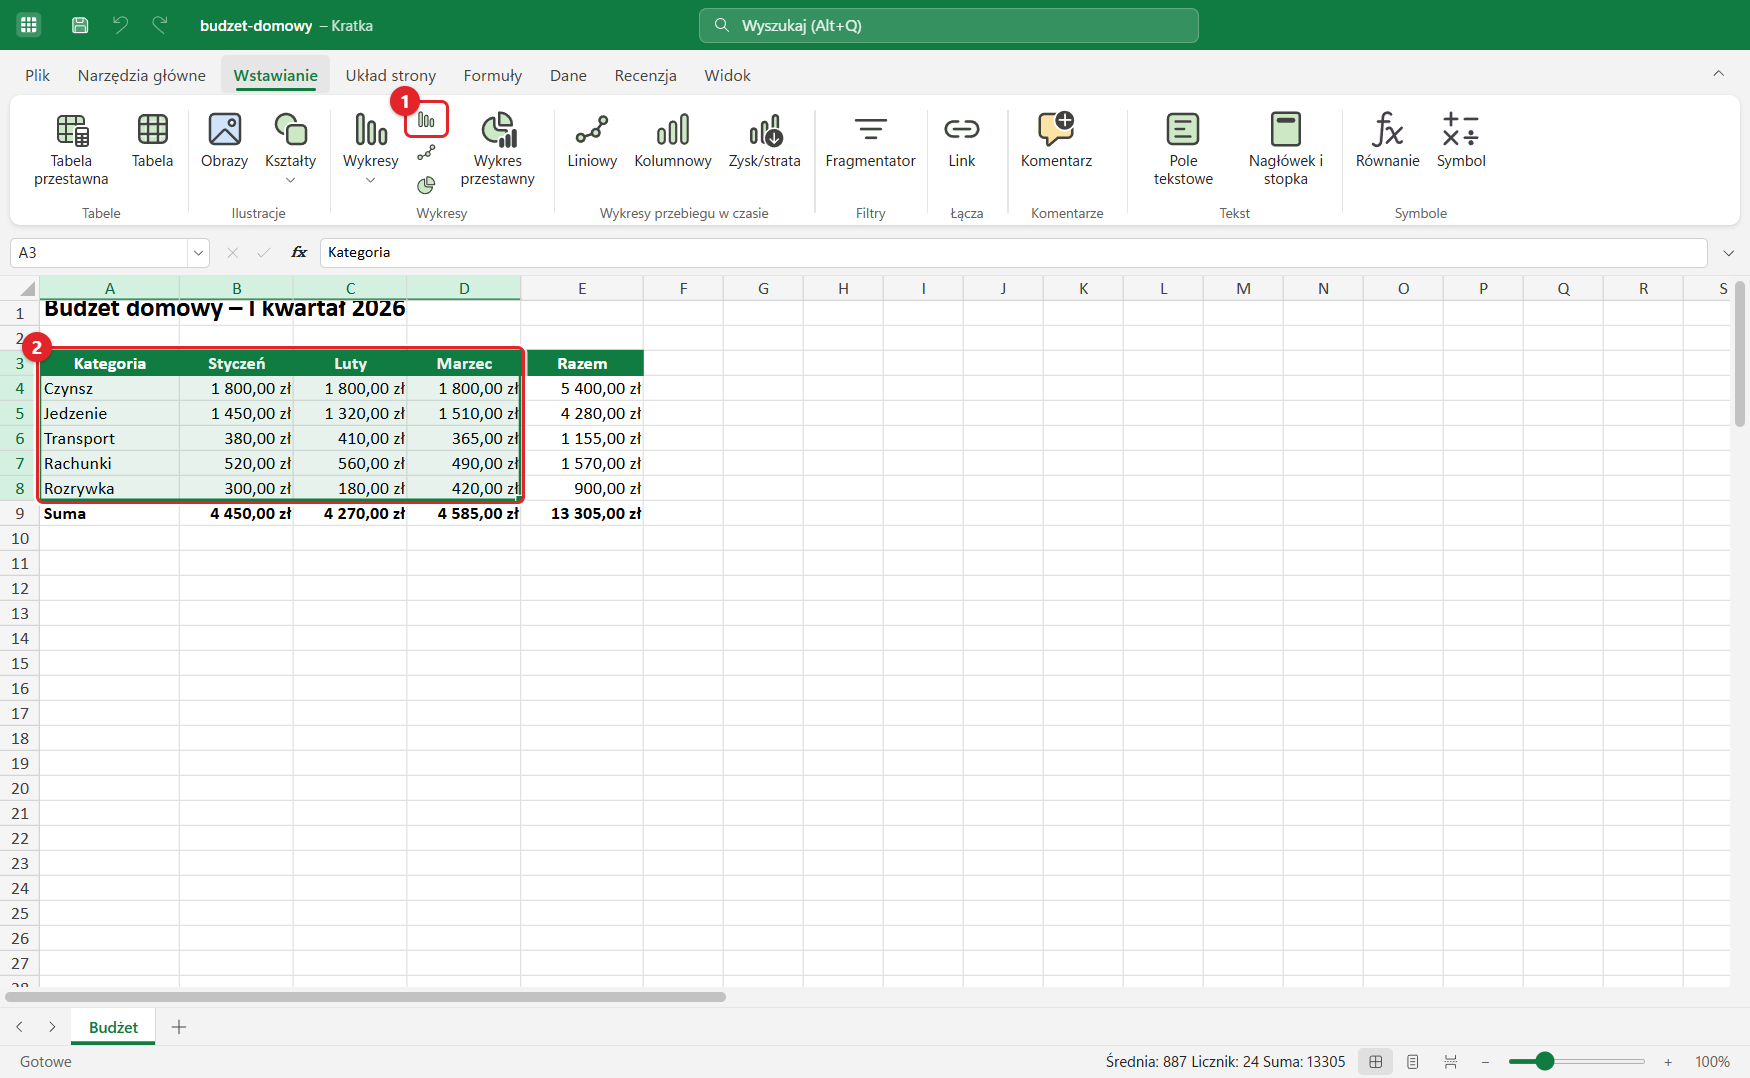Insert a Tabela table
Viewport: 1750px width, 1078px height.
coord(152,140)
